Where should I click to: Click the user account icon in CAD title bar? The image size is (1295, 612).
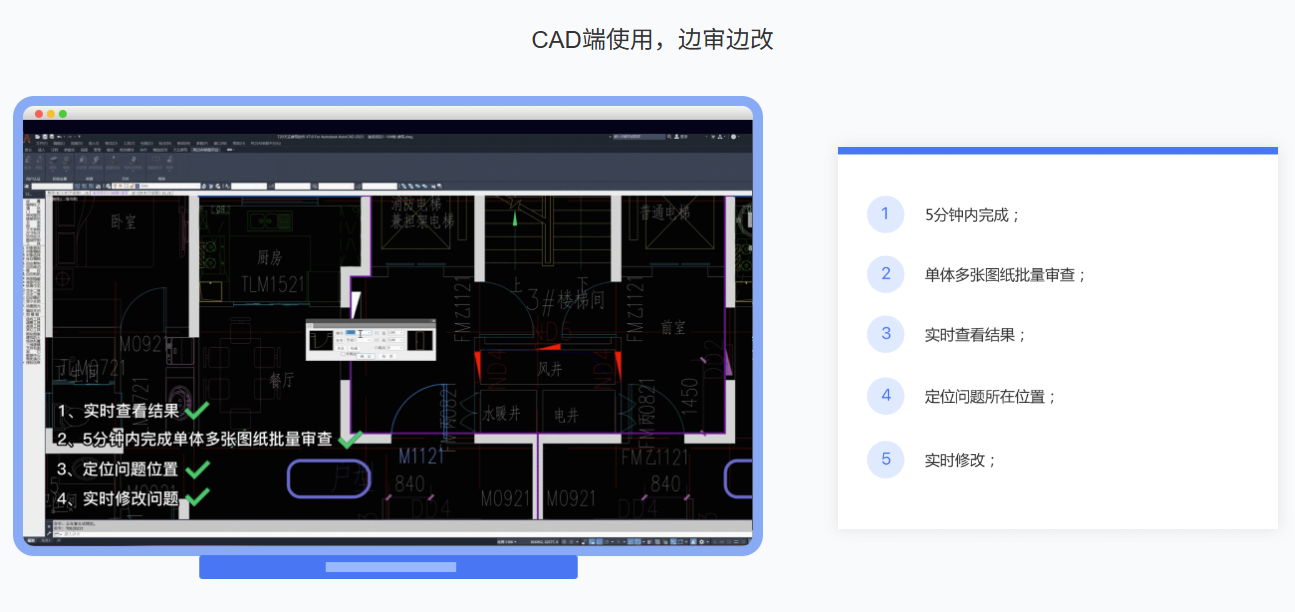coord(678,136)
